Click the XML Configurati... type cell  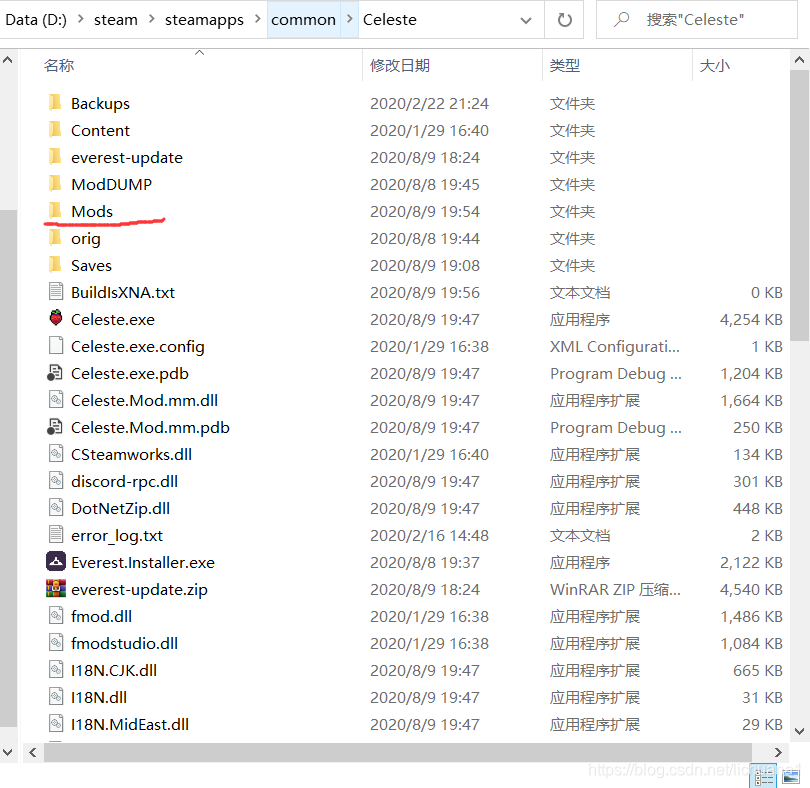[615, 346]
